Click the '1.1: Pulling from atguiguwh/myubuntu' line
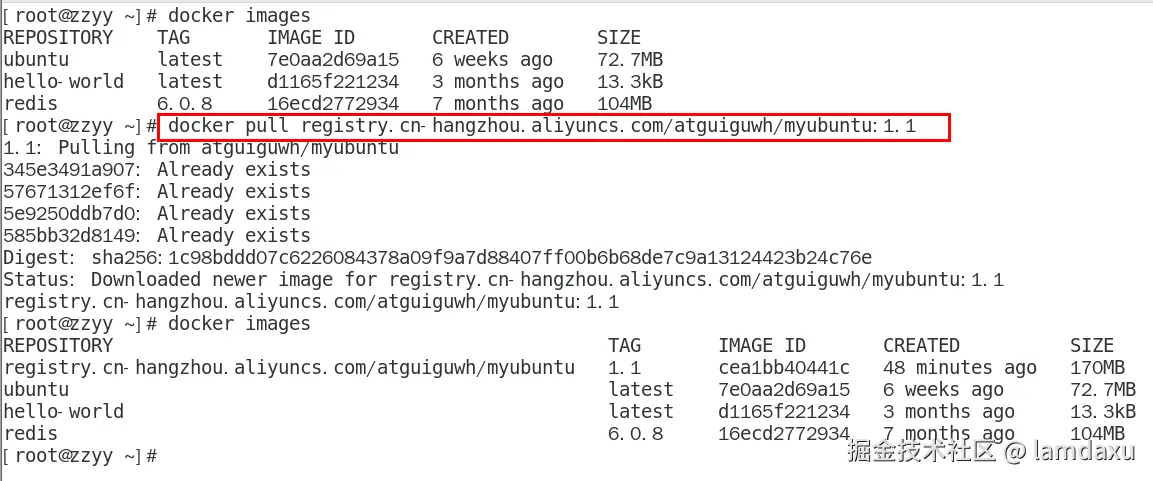The image size is (1153, 481). (201, 148)
